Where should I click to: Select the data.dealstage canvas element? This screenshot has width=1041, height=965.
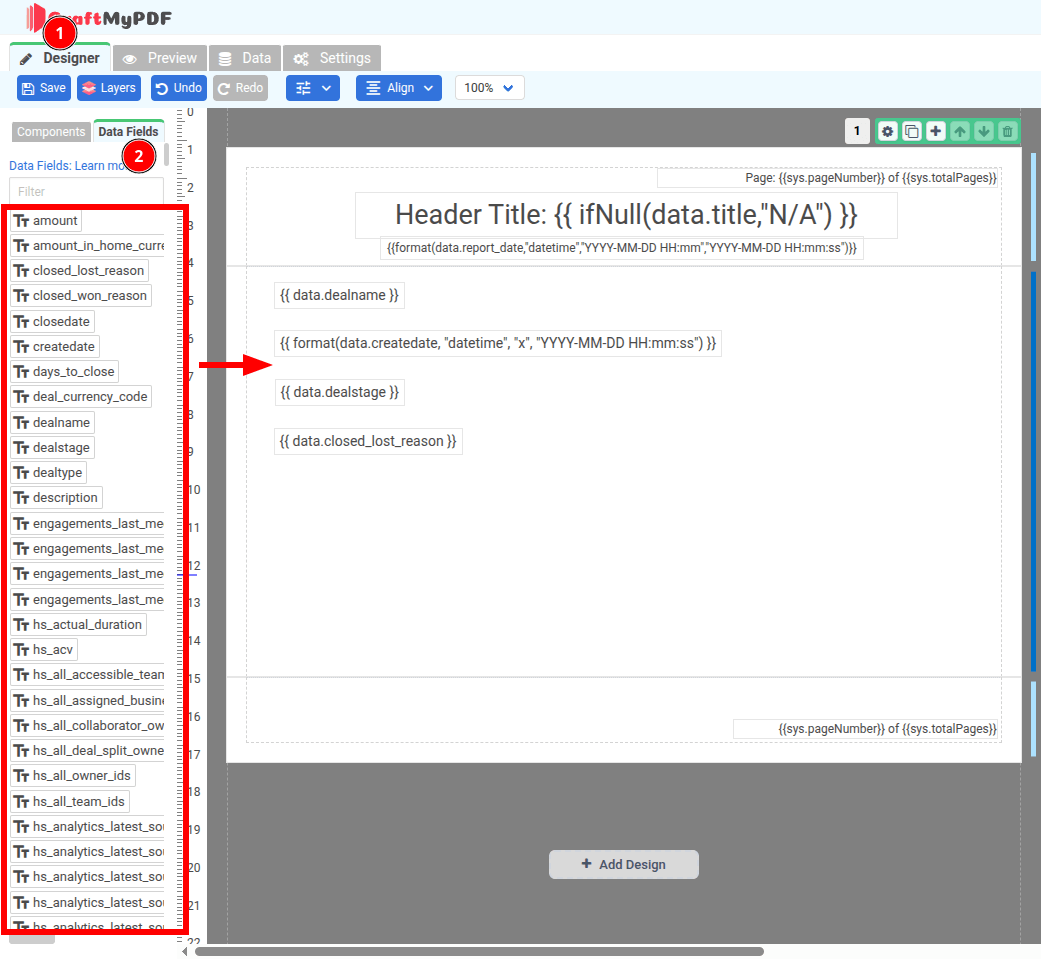point(339,392)
